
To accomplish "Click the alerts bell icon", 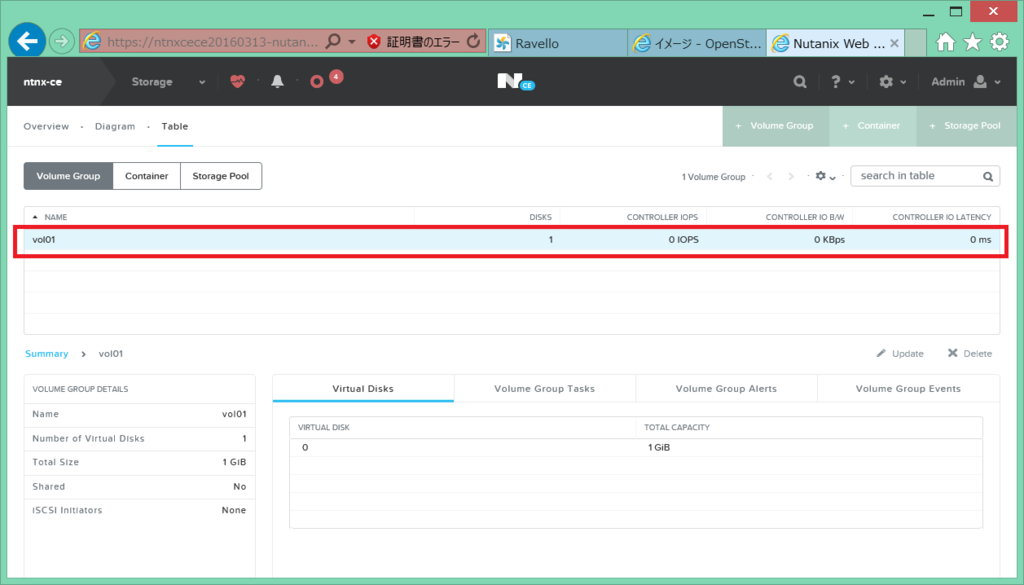I will [x=278, y=81].
